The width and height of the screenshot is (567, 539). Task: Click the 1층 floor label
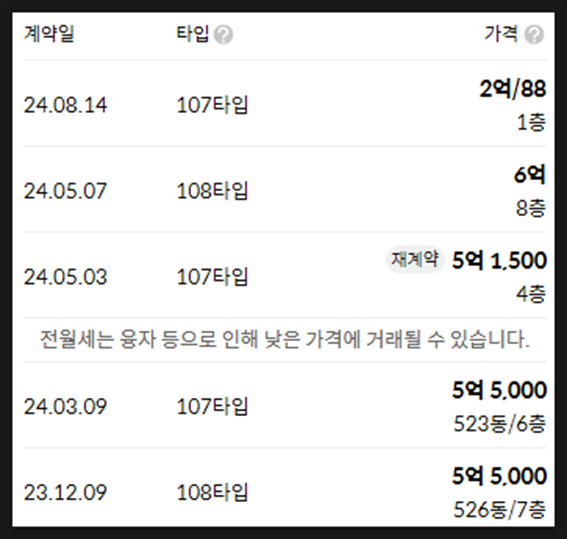pos(531,123)
